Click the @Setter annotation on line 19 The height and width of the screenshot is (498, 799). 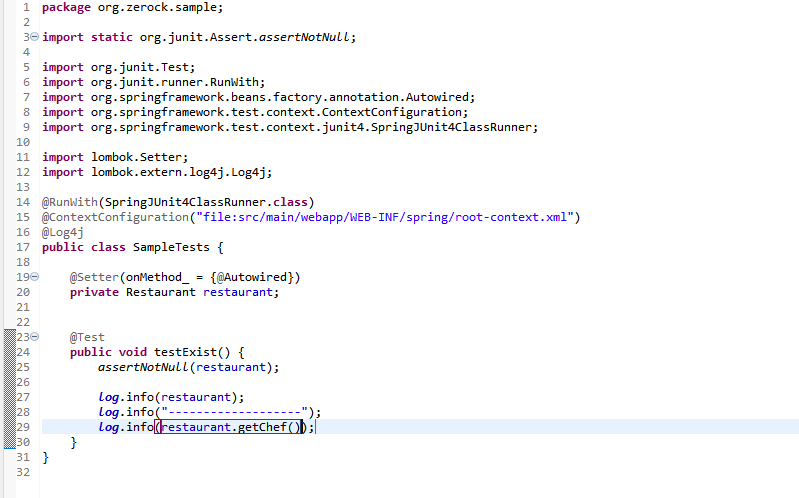pos(94,277)
